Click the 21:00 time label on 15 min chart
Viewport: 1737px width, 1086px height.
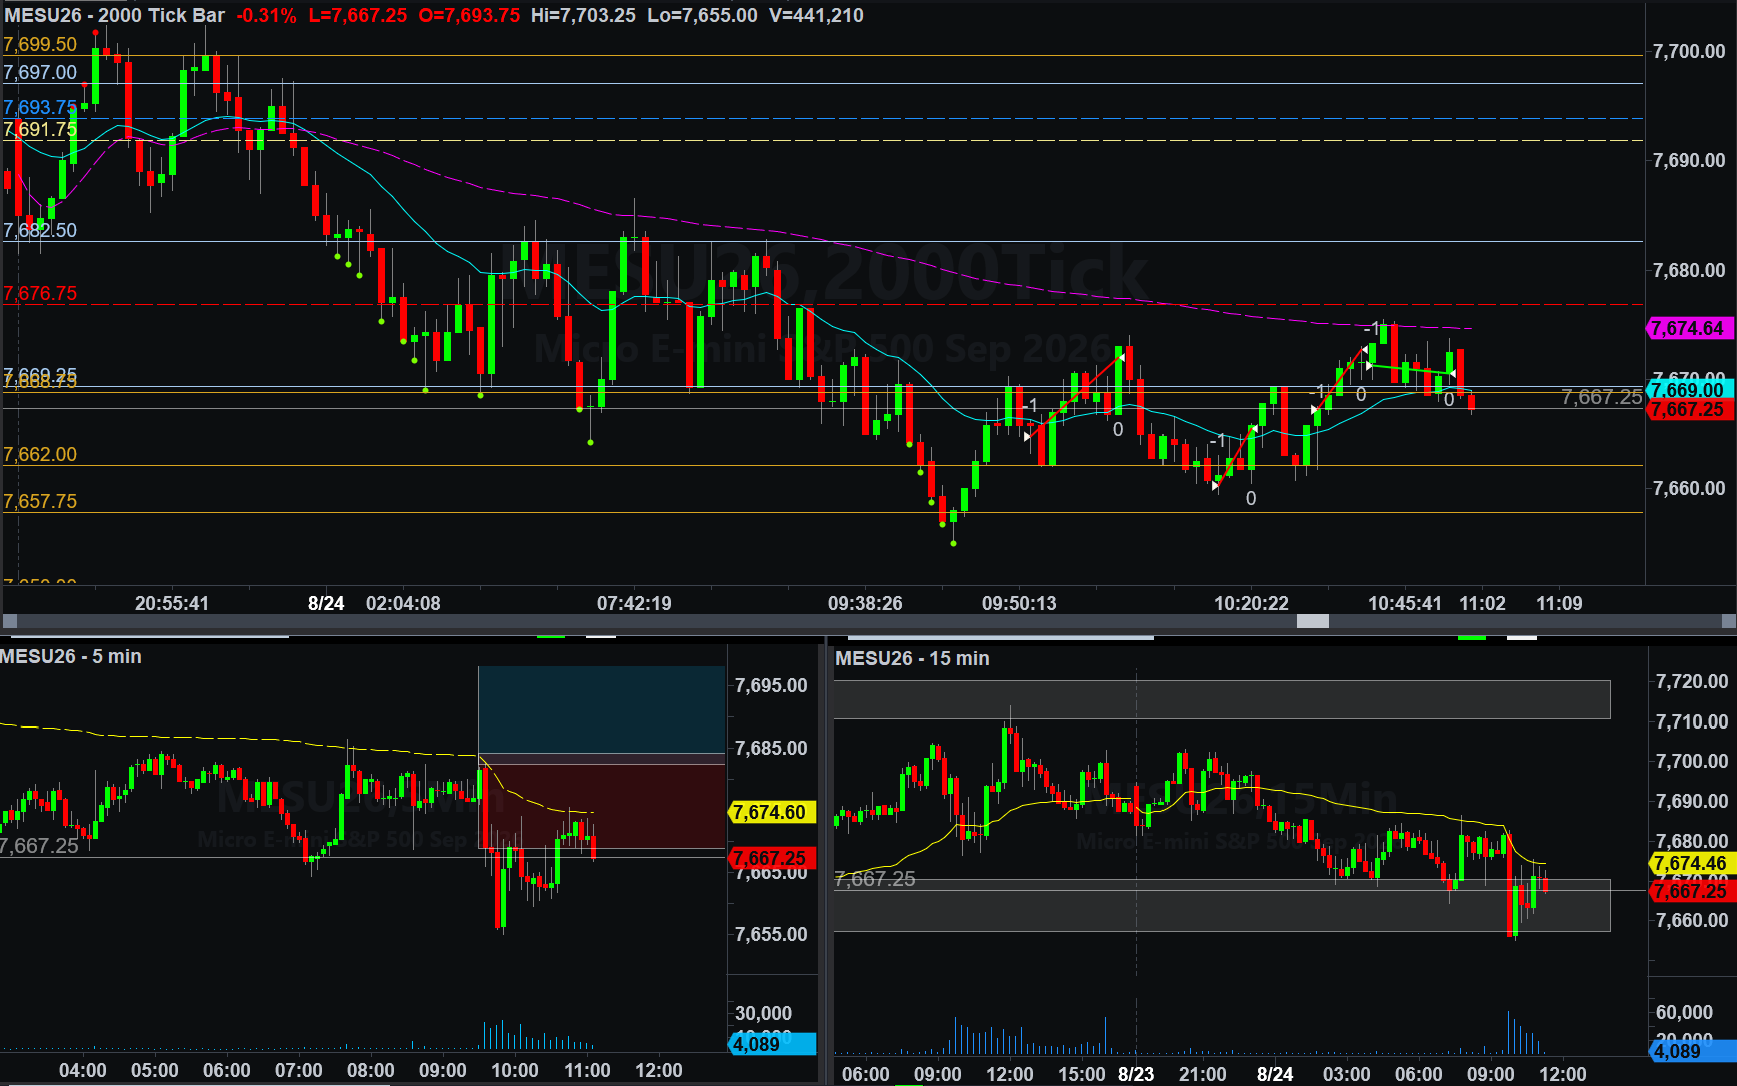coord(1203,1074)
